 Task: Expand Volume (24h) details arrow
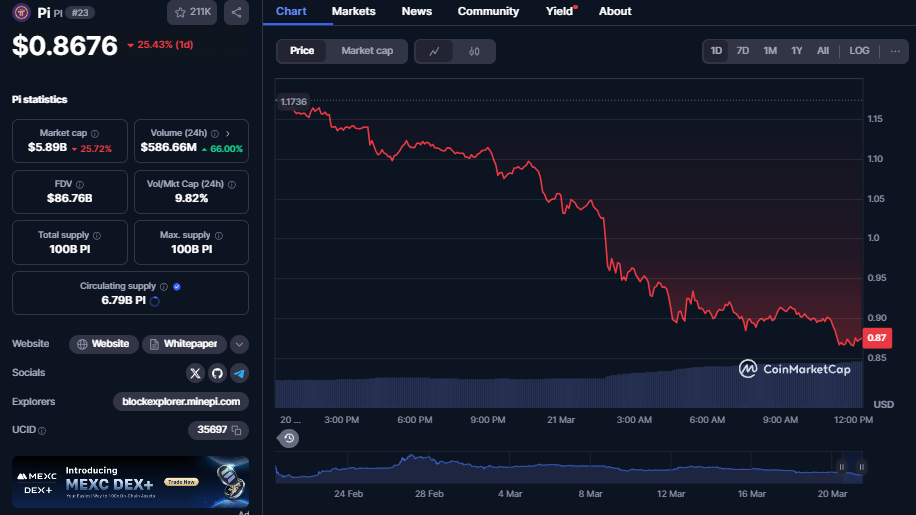pos(228,134)
